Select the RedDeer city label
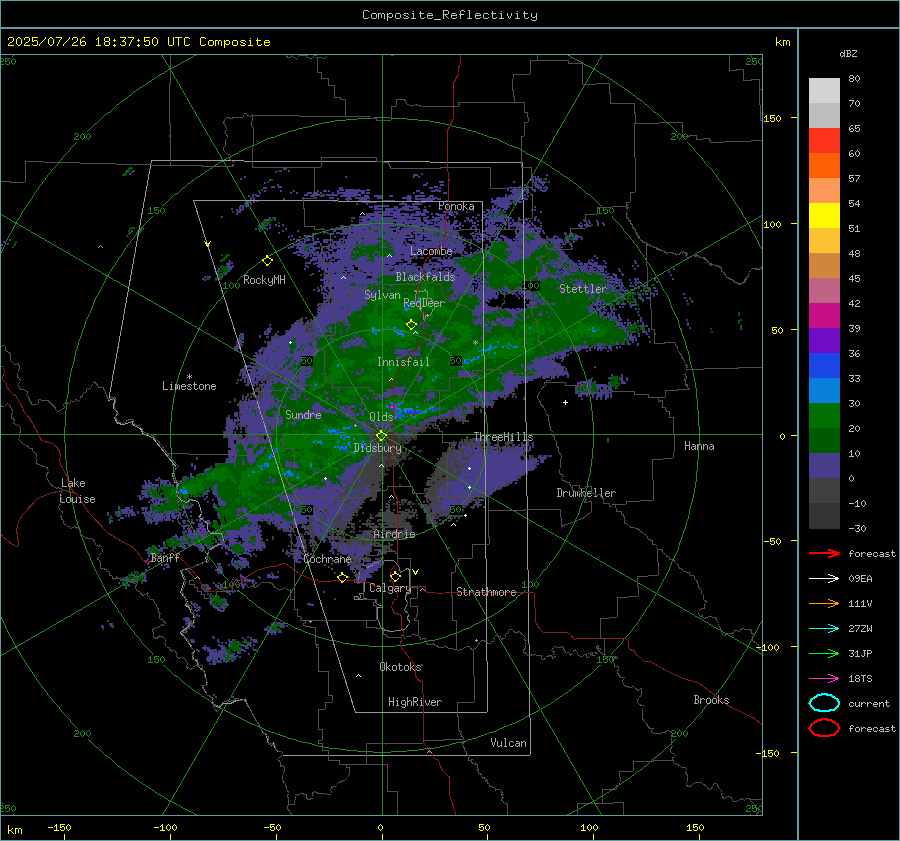The image size is (900, 841). pyautogui.click(x=424, y=303)
